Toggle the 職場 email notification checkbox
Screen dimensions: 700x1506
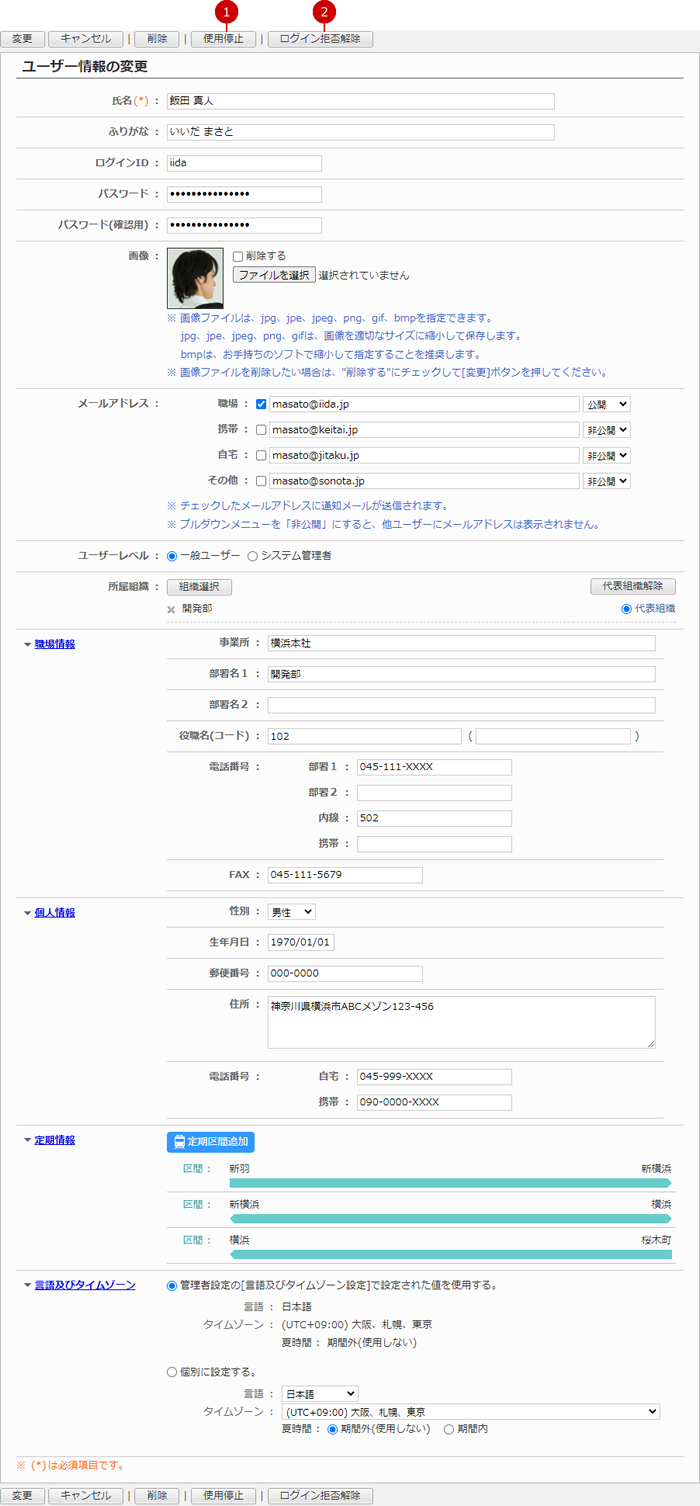261,404
